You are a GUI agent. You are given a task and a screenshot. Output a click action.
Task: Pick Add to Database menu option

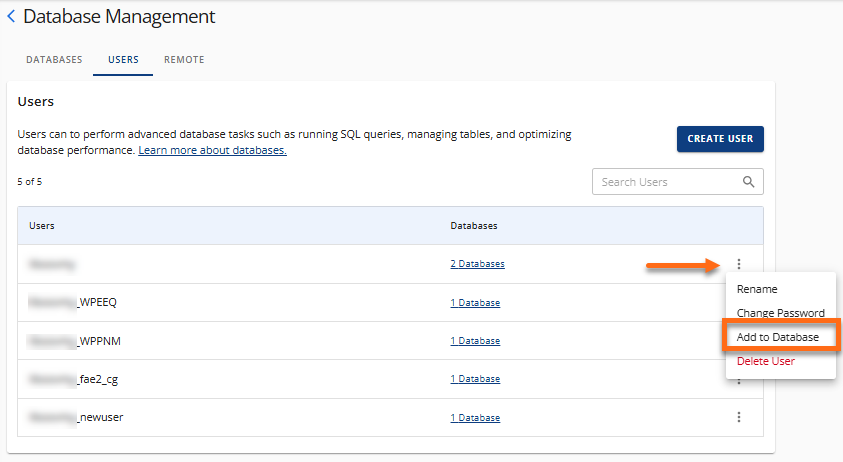click(778, 337)
